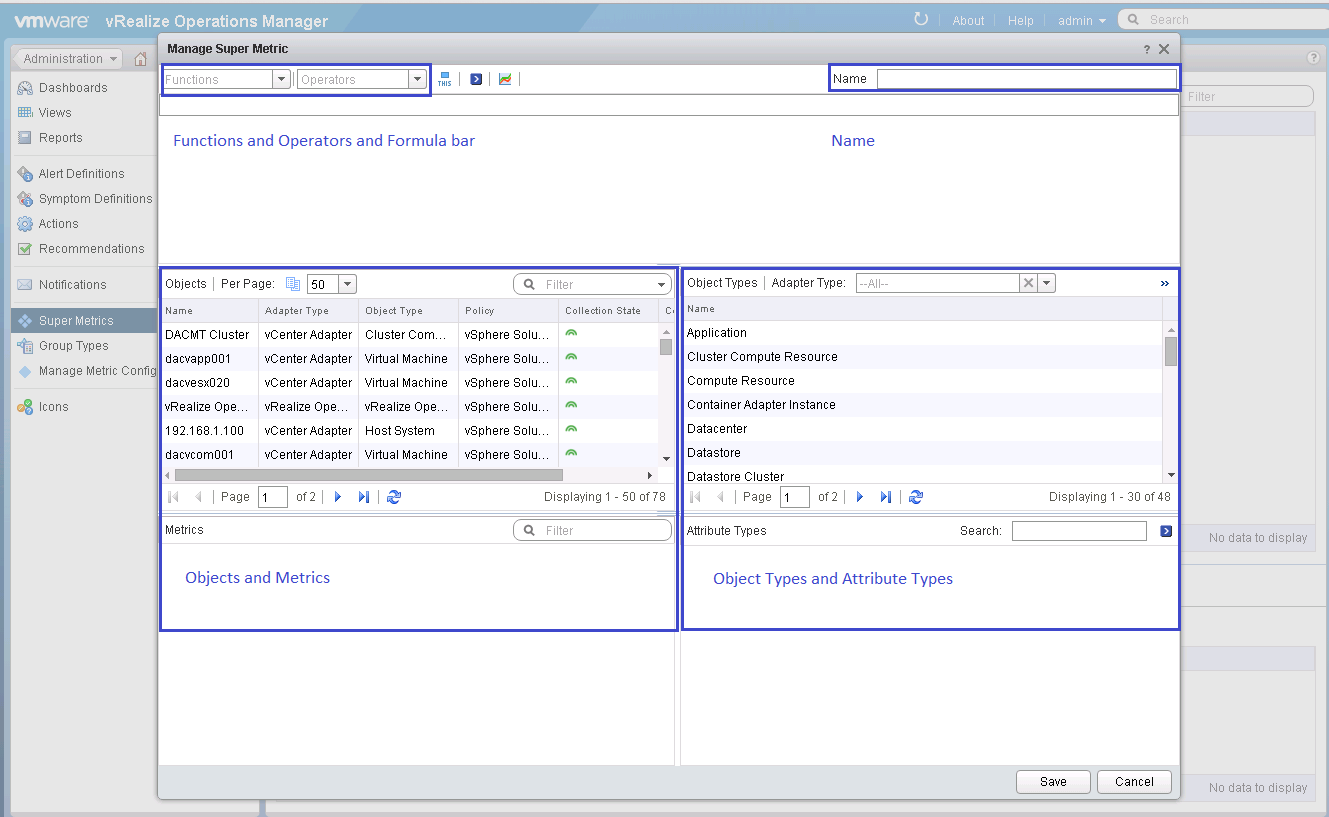This screenshot has height=817, width=1329.
Task: Open the Functions dropdown
Action: point(282,79)
